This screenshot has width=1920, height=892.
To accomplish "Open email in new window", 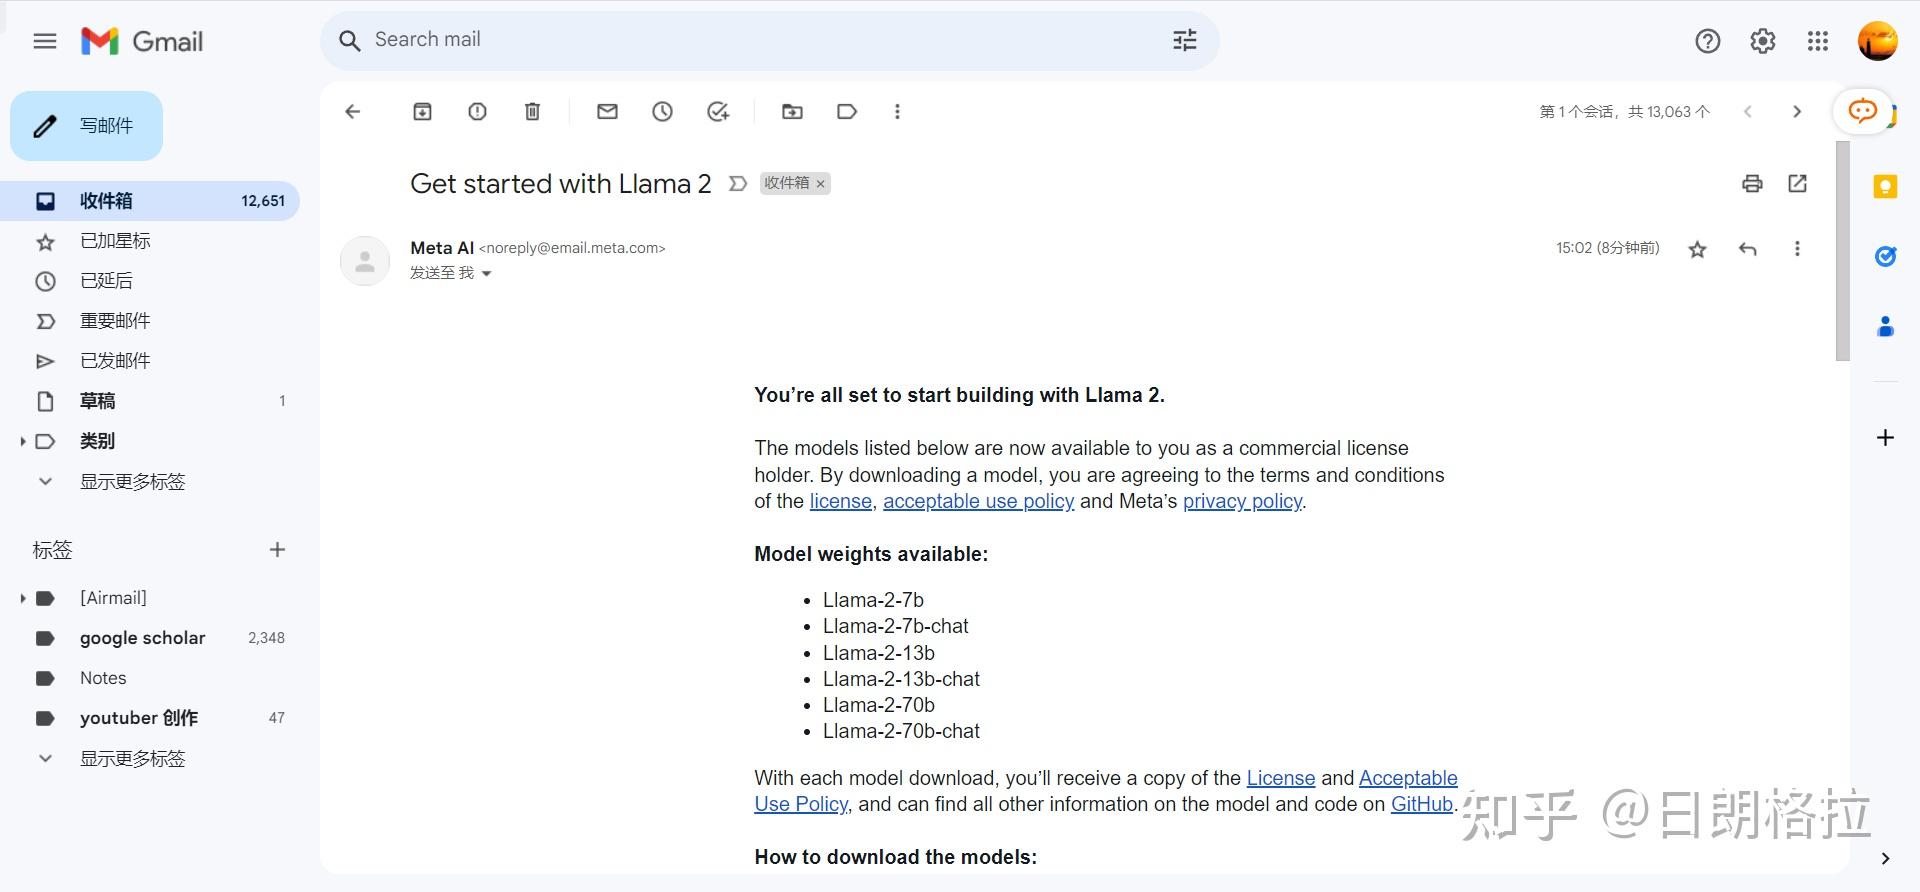I will (1798, 184).
